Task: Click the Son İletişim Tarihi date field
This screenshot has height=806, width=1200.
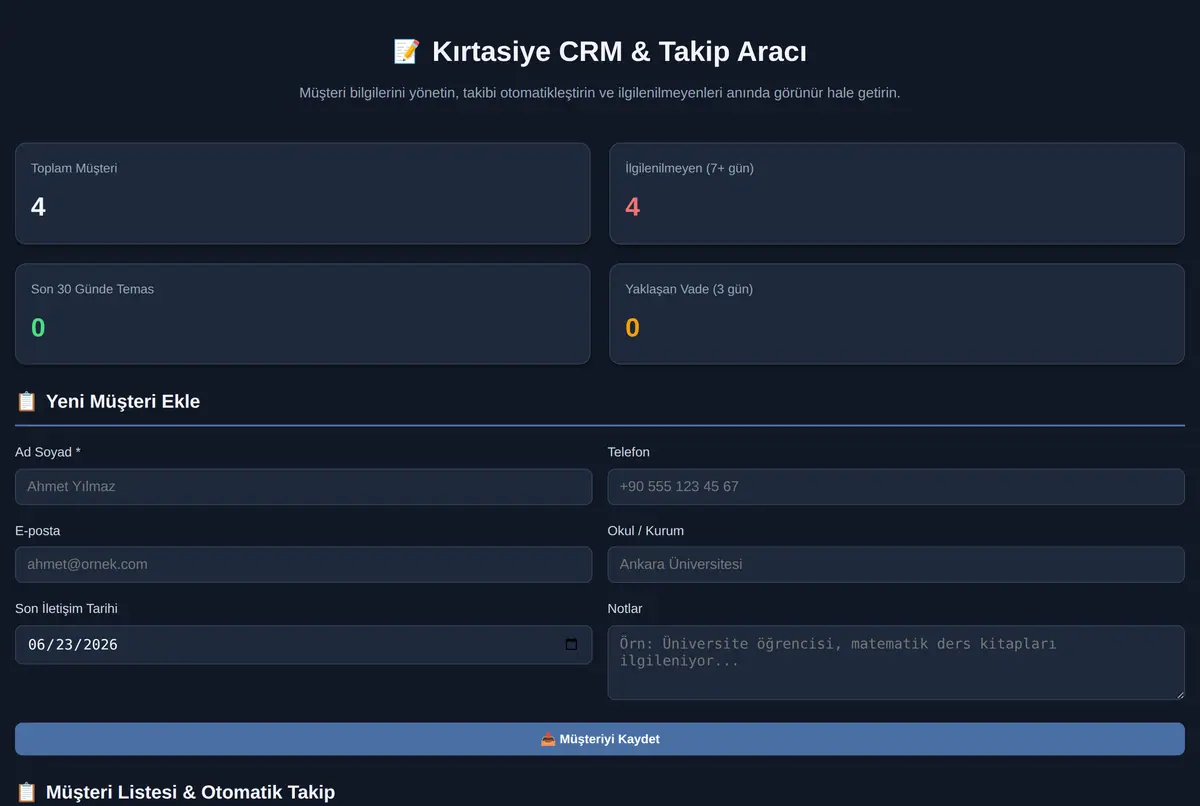Action: tap(303, 645)
